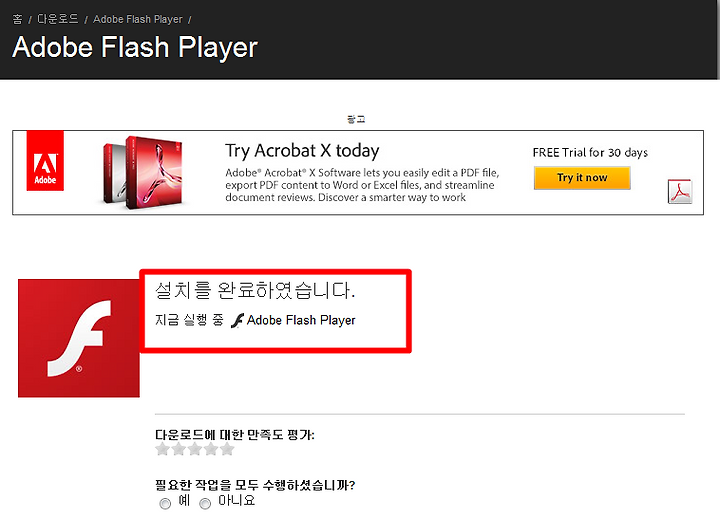Rate download with fifth star

click(x=227, y=449)
